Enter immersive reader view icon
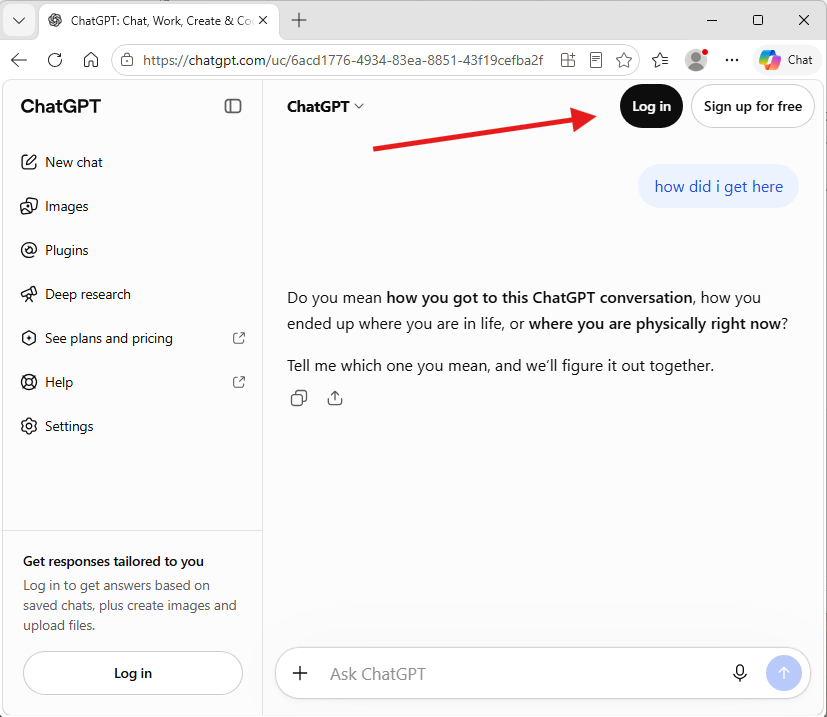This screenshot has width=827, height=717. 596,60
